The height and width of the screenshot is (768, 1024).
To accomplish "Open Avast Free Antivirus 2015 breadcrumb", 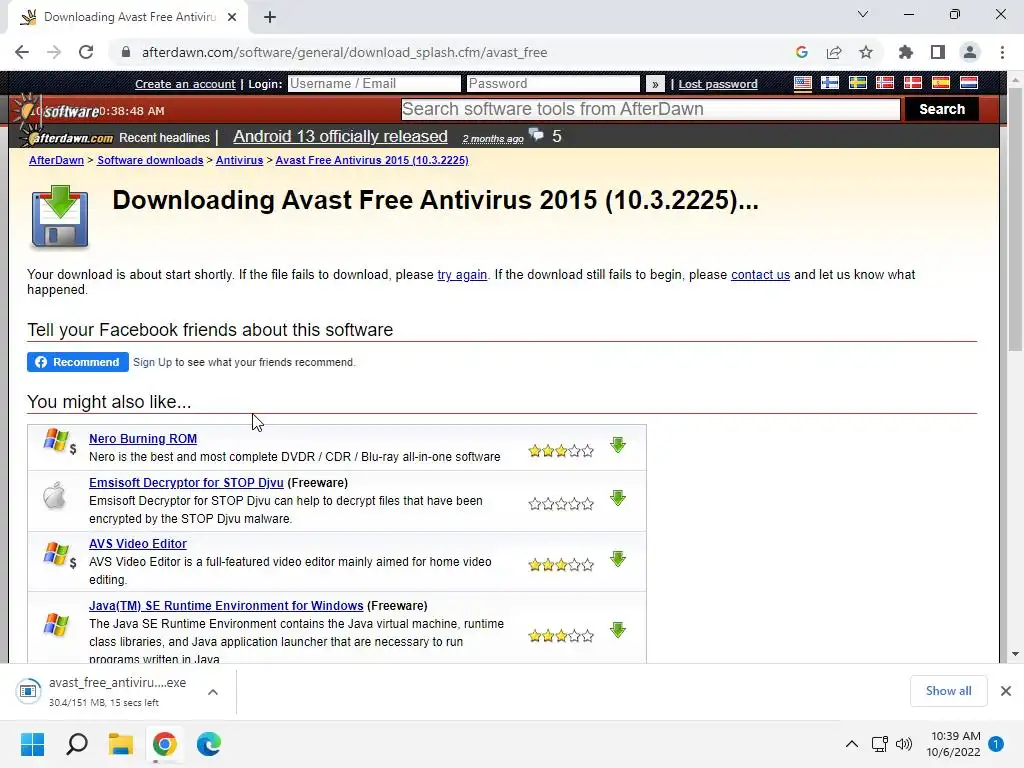I will pos(372,160).
